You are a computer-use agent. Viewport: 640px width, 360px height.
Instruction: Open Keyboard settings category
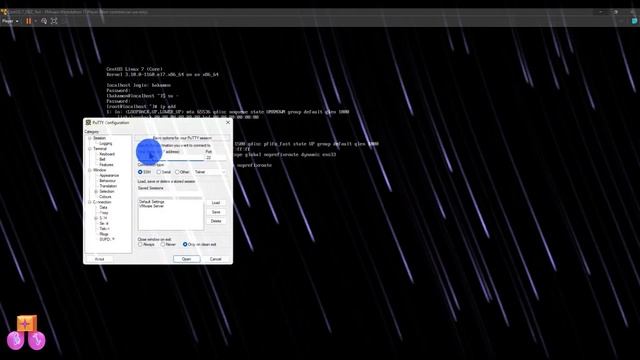[107, 154]
